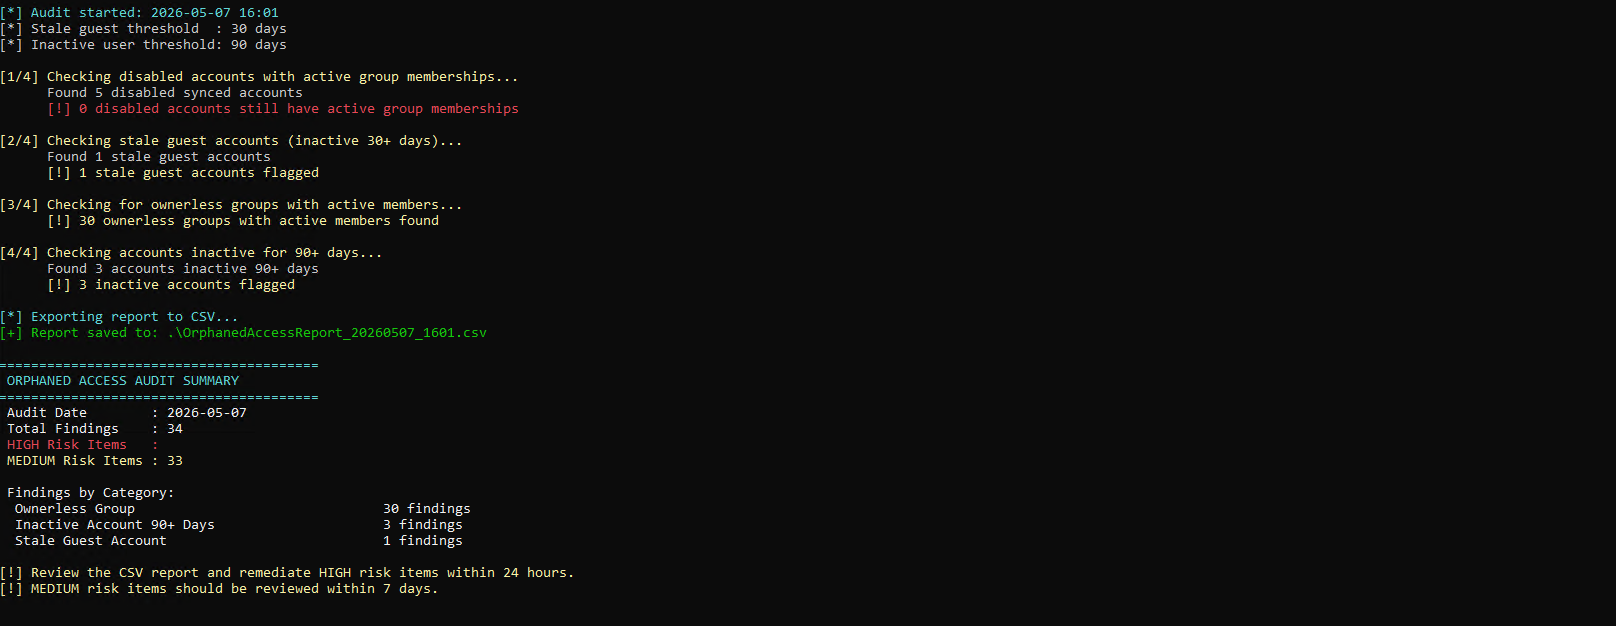Click the ORPHANED ACCESS AUDIT SUMMARY title

click(123, 381)
